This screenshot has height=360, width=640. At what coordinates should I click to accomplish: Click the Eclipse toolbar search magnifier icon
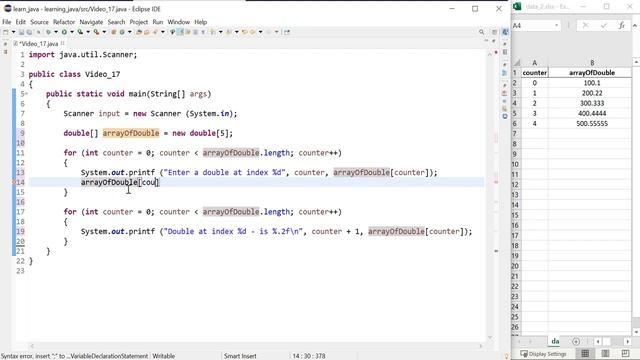tap(482, 32)
